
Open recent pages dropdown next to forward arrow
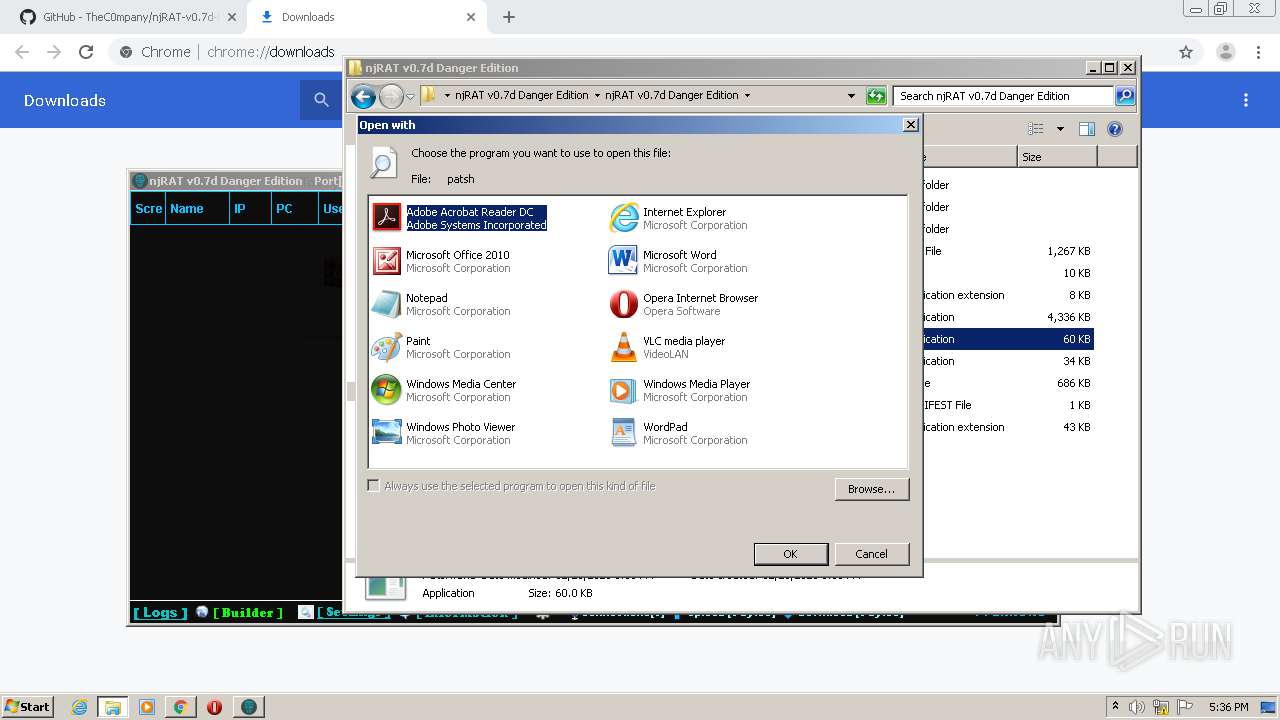coord(410,97)
